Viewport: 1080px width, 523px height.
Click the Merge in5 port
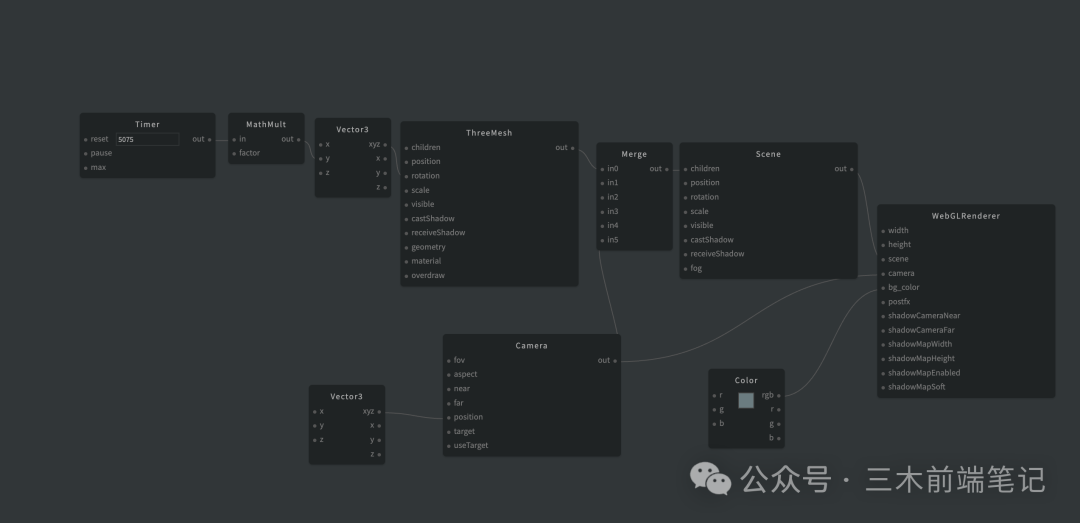tap(602, 240)
